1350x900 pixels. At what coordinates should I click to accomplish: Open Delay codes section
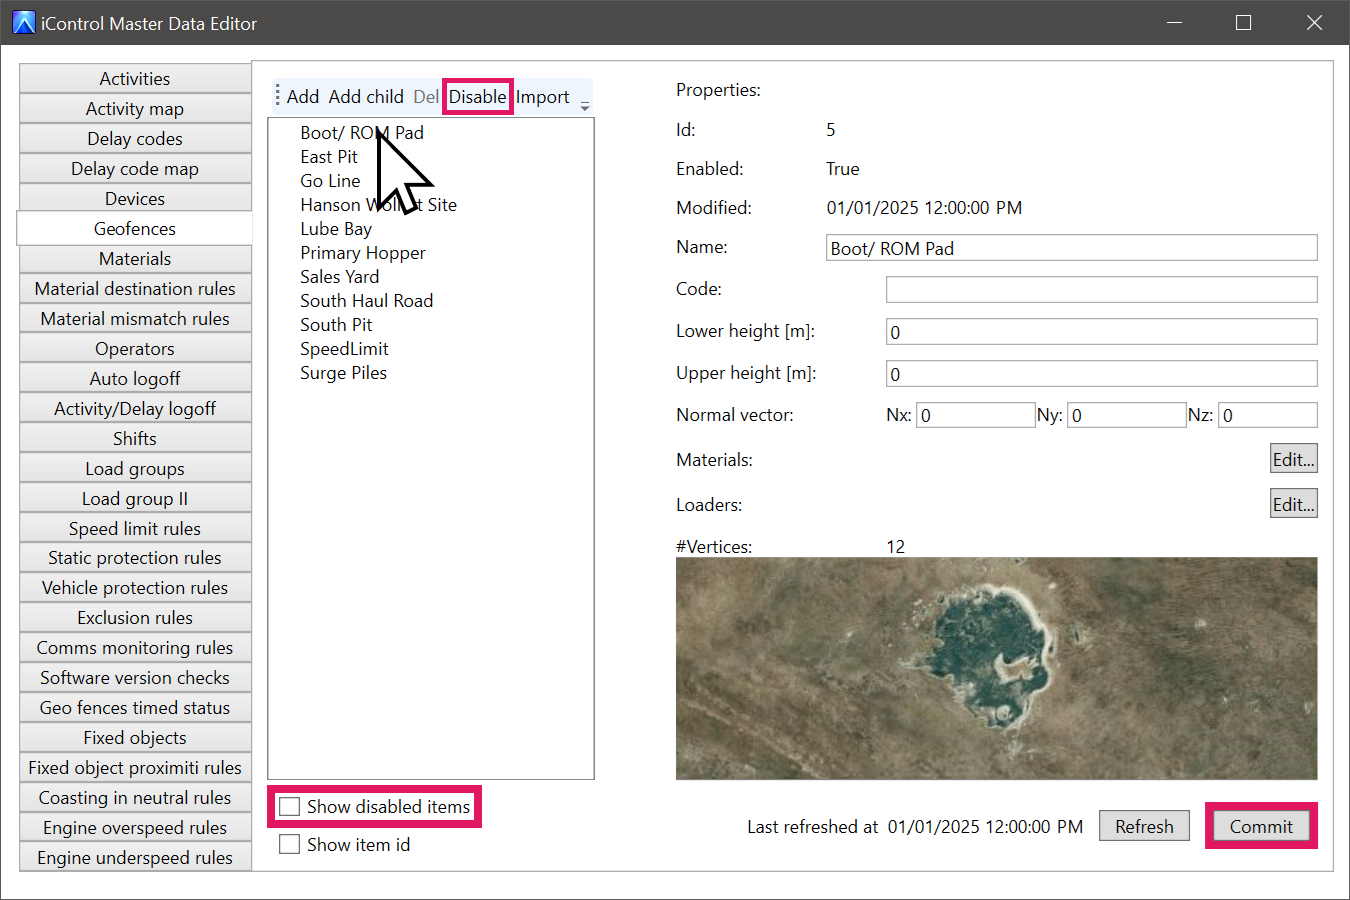tap(135, 139)
